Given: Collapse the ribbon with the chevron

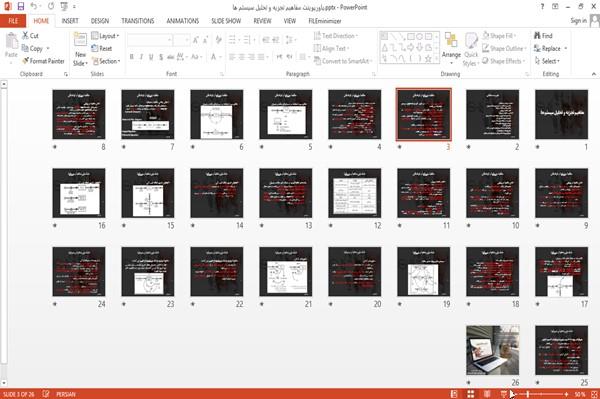Looking at the screenshot, I should [x=593, y=74].
